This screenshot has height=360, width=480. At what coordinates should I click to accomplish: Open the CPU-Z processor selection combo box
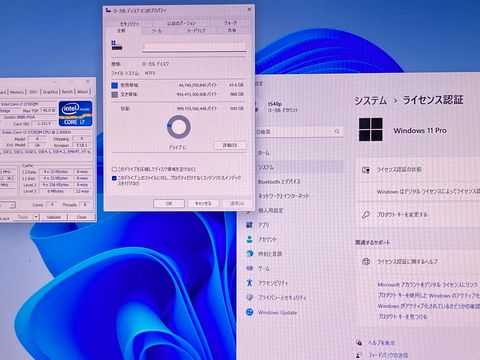(7, 205)
